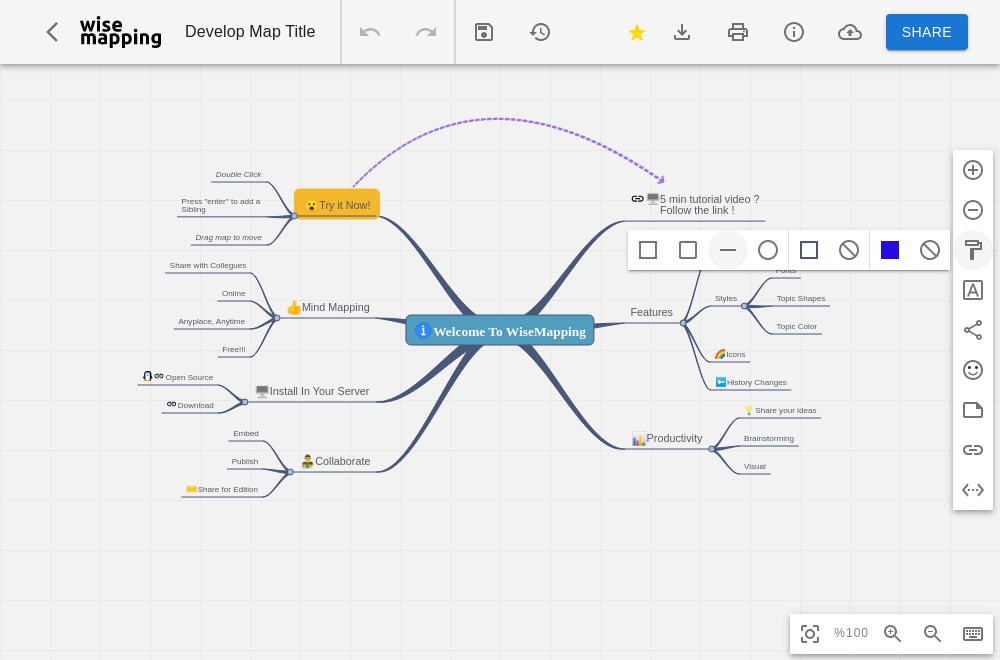Click the %100 zoom level text

click(x=851, y=633)
